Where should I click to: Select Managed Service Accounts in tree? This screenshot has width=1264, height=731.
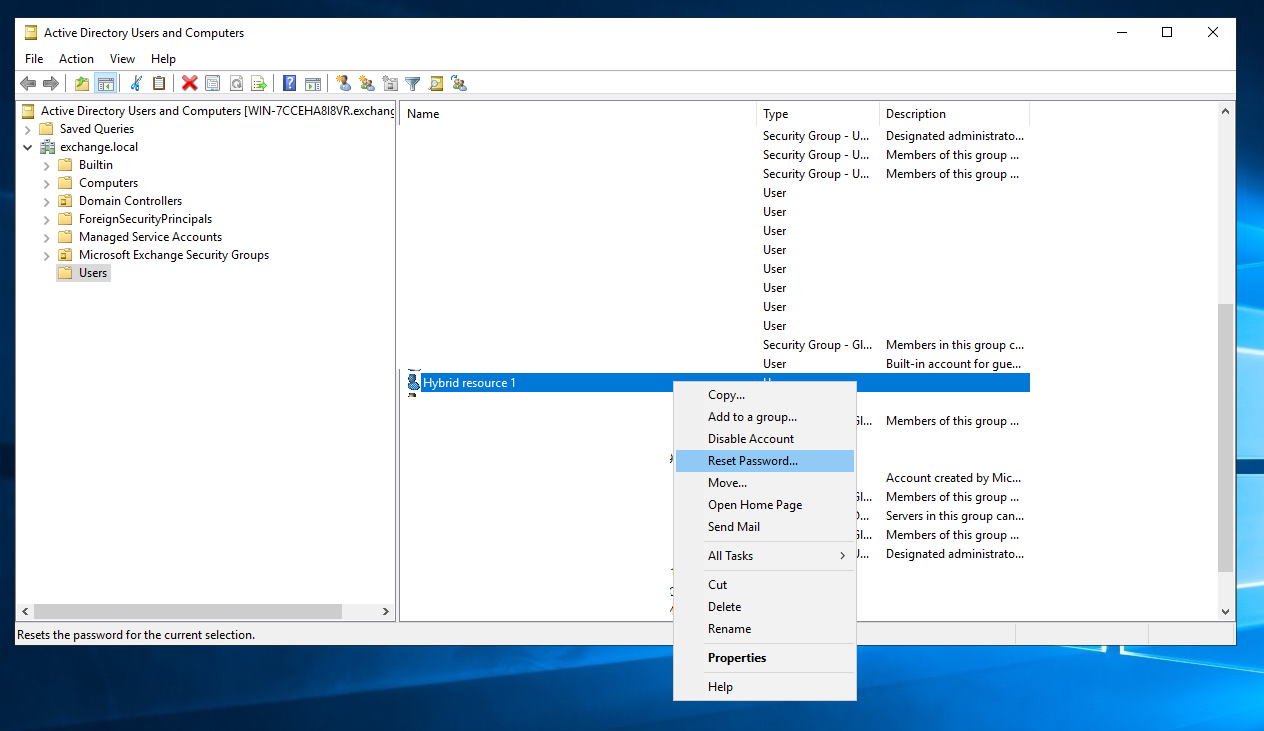coord(150,237)
